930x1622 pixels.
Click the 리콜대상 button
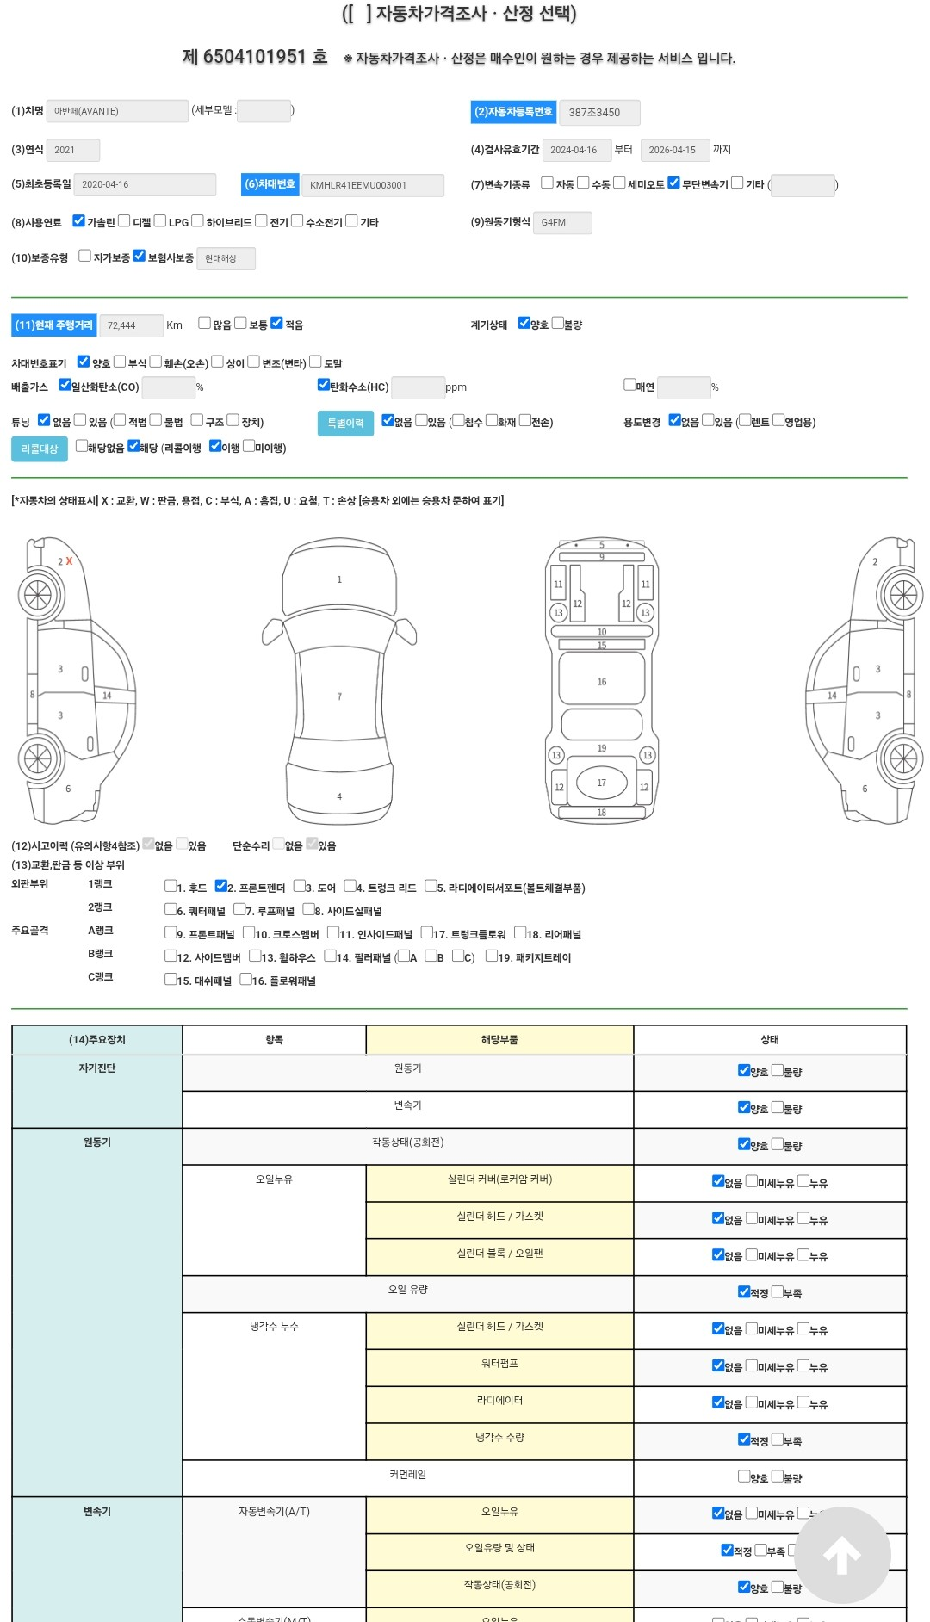point(39,449)
